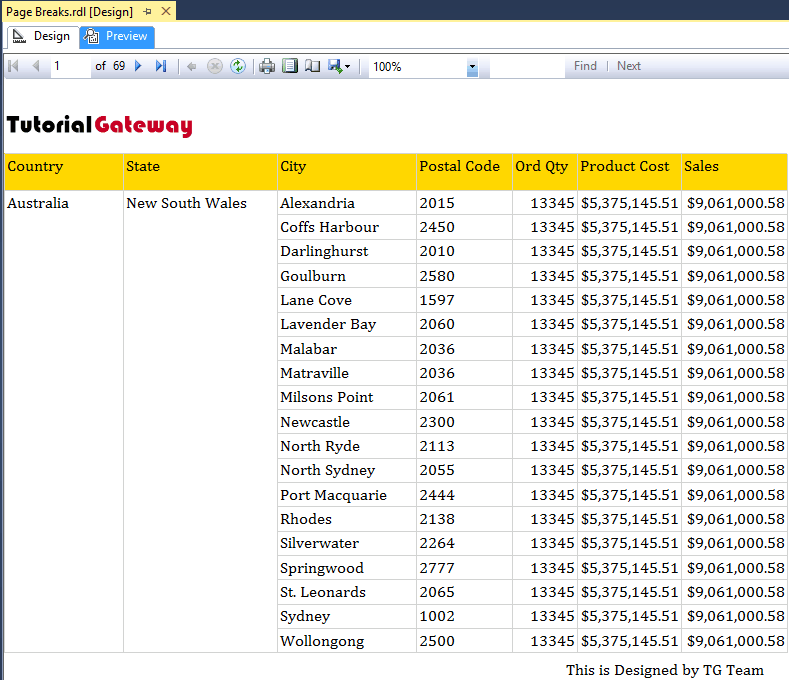Go to the first page of report

13,66
